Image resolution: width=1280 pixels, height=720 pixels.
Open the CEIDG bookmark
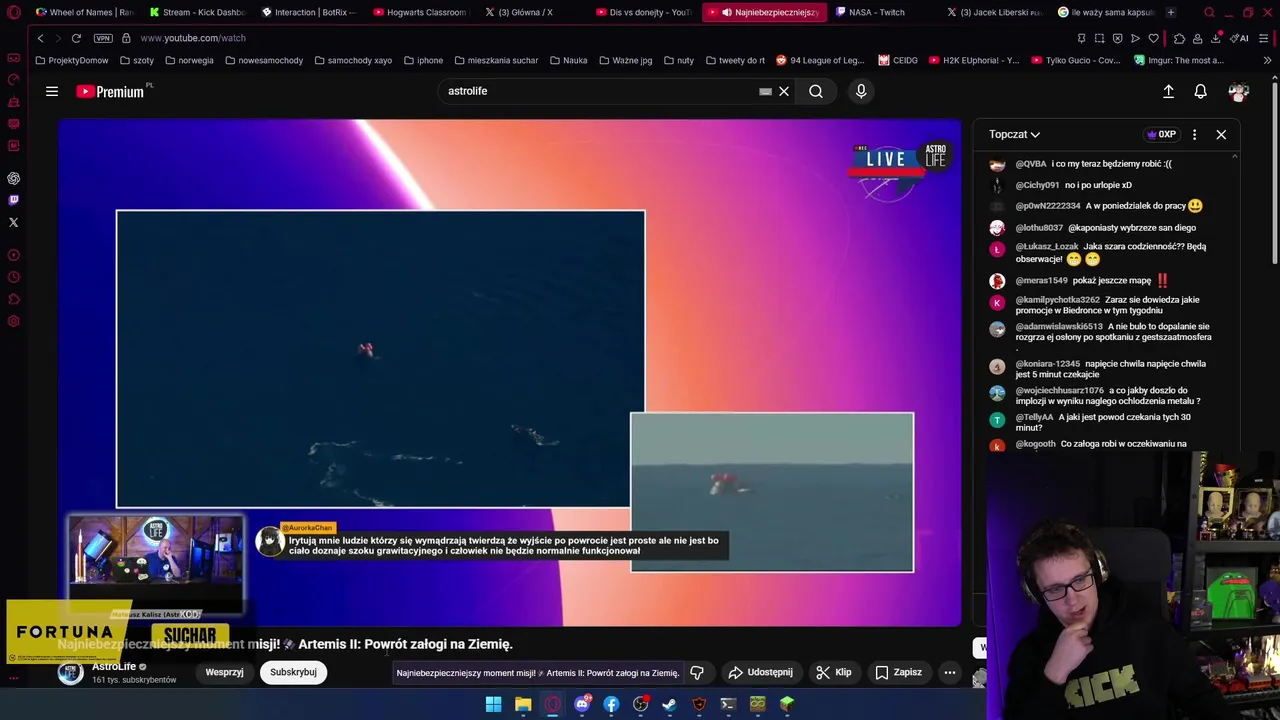(x=898, y=60)
